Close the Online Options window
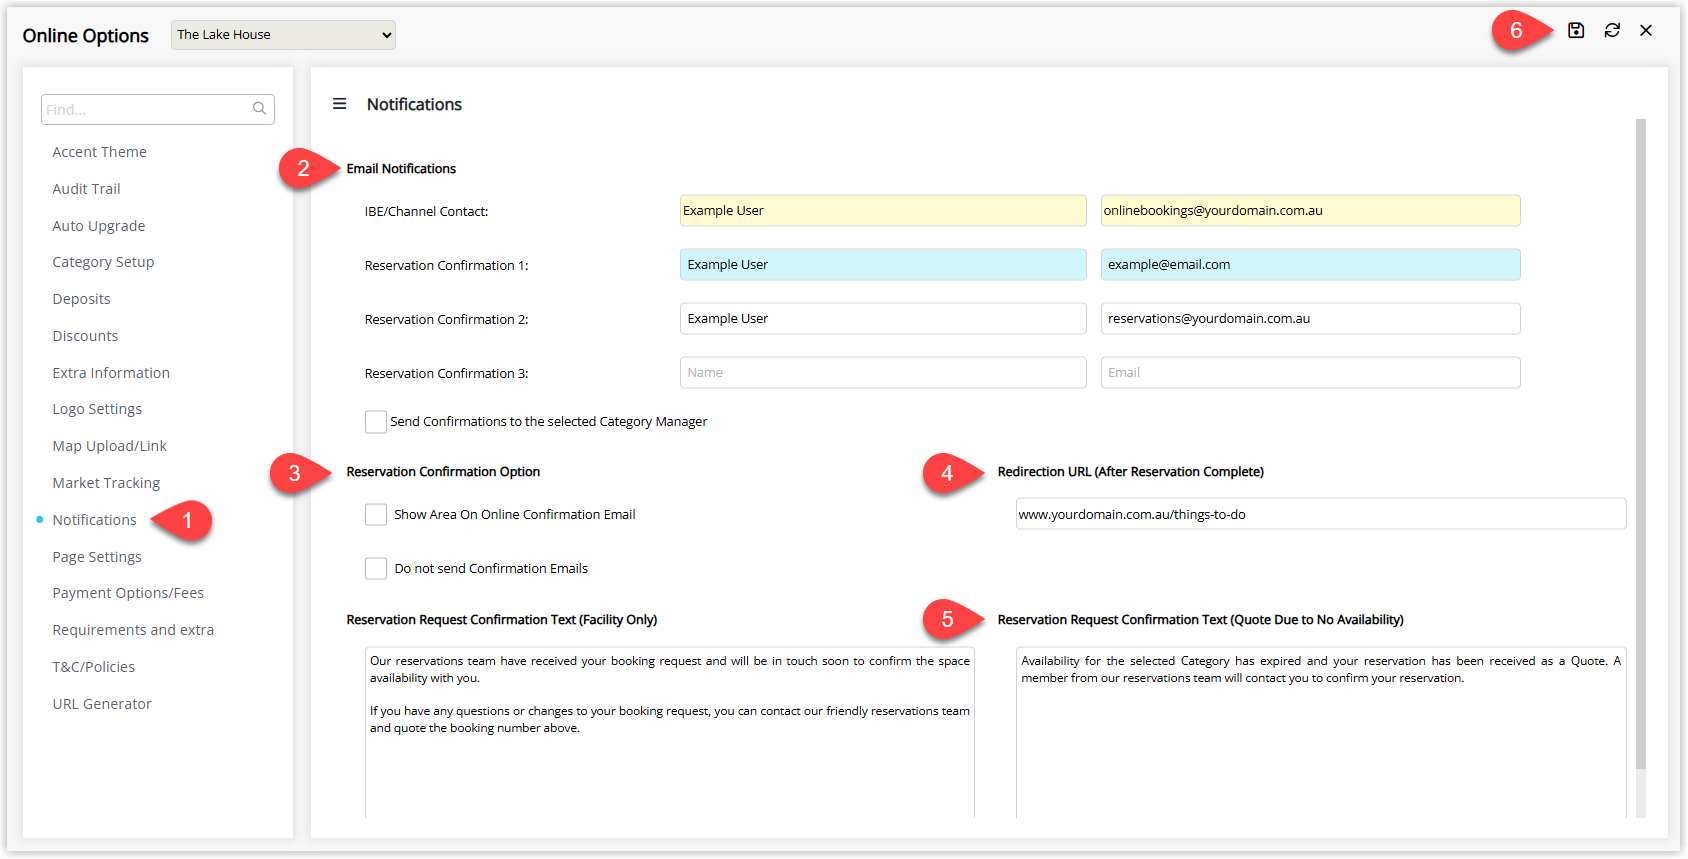 pos(1646,31)
